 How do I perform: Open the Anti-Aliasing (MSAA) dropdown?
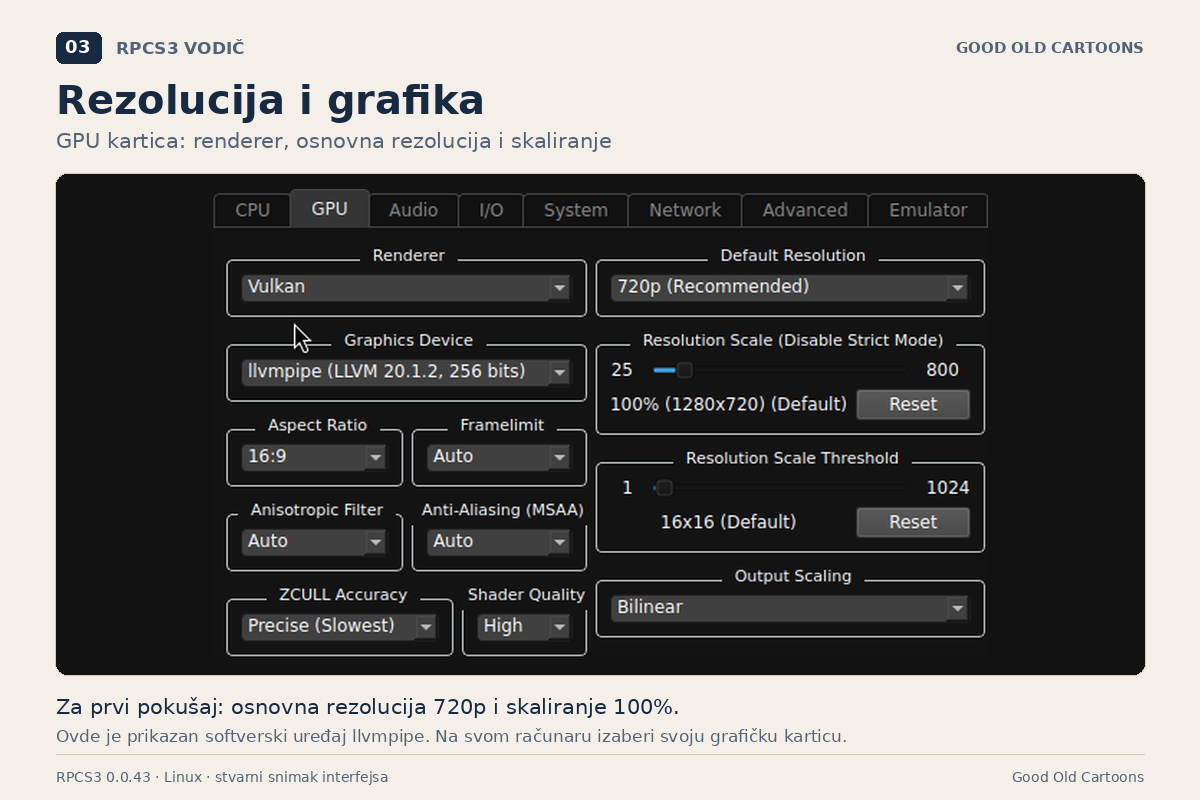(x=499, y=542)
